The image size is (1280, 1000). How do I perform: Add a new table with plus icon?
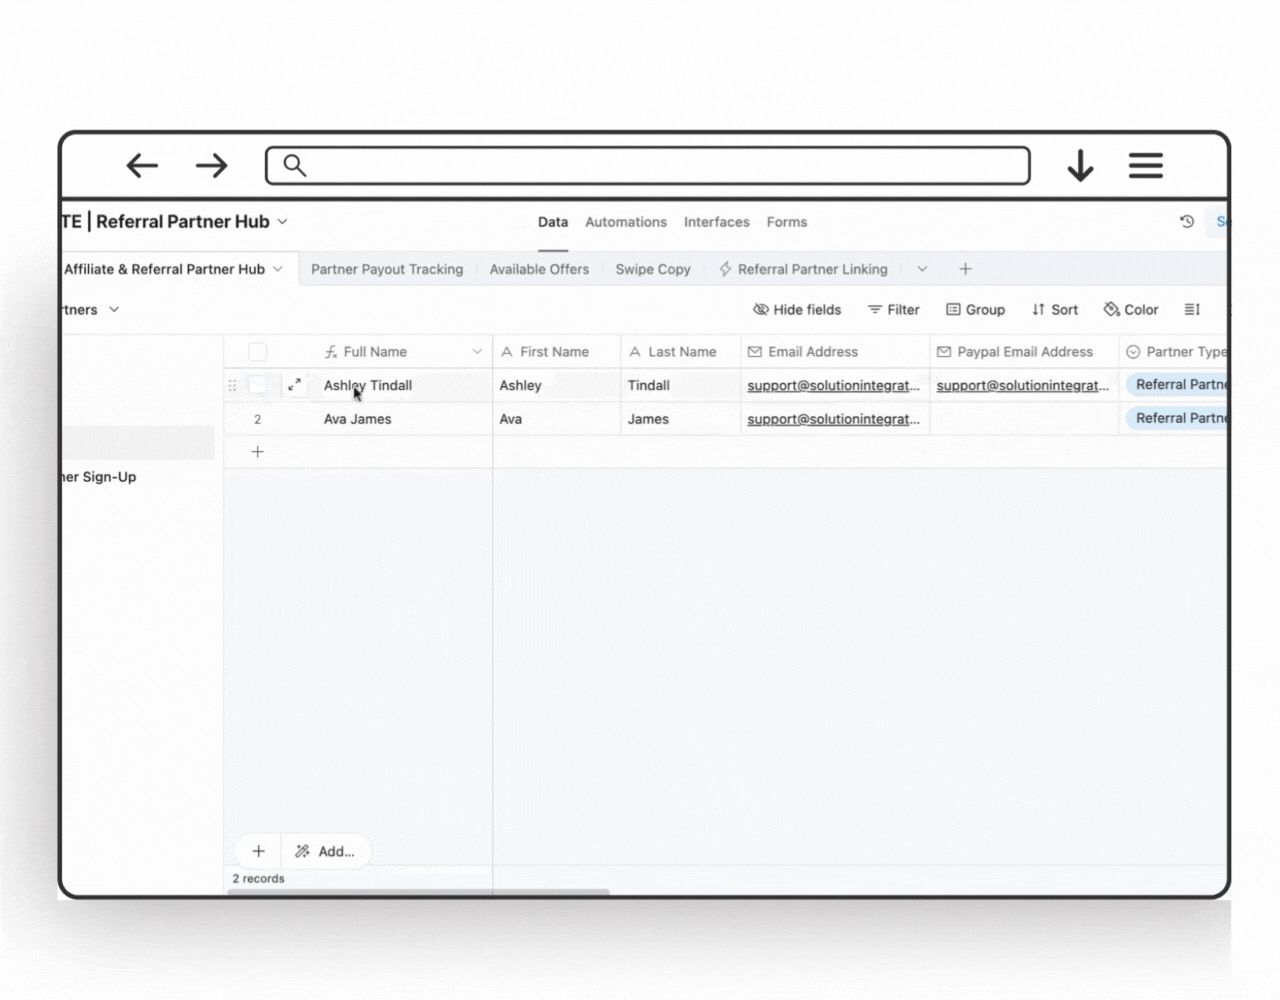[965, 269]
